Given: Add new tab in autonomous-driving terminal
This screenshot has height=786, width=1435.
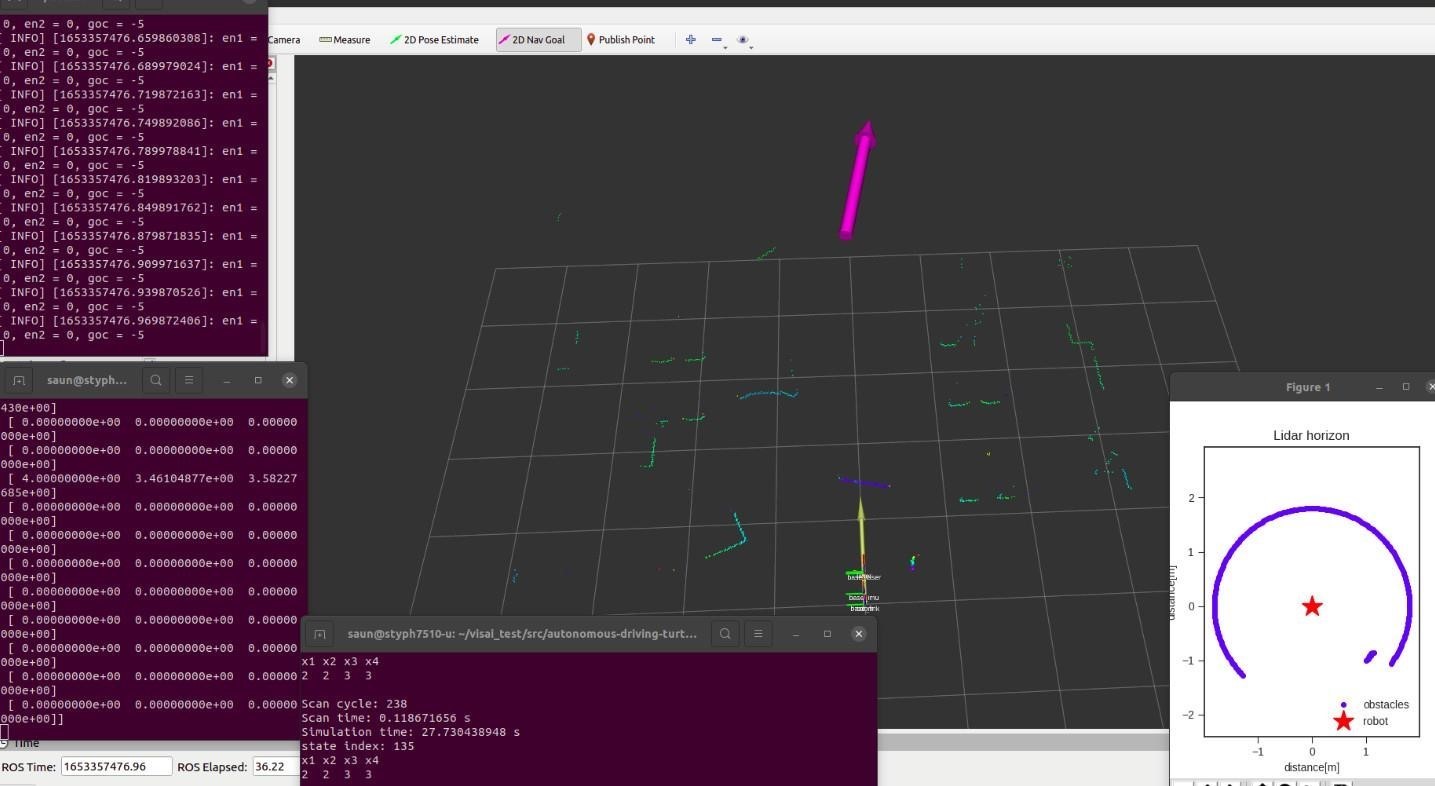Looking at the screenshot, I should [319, 634].
